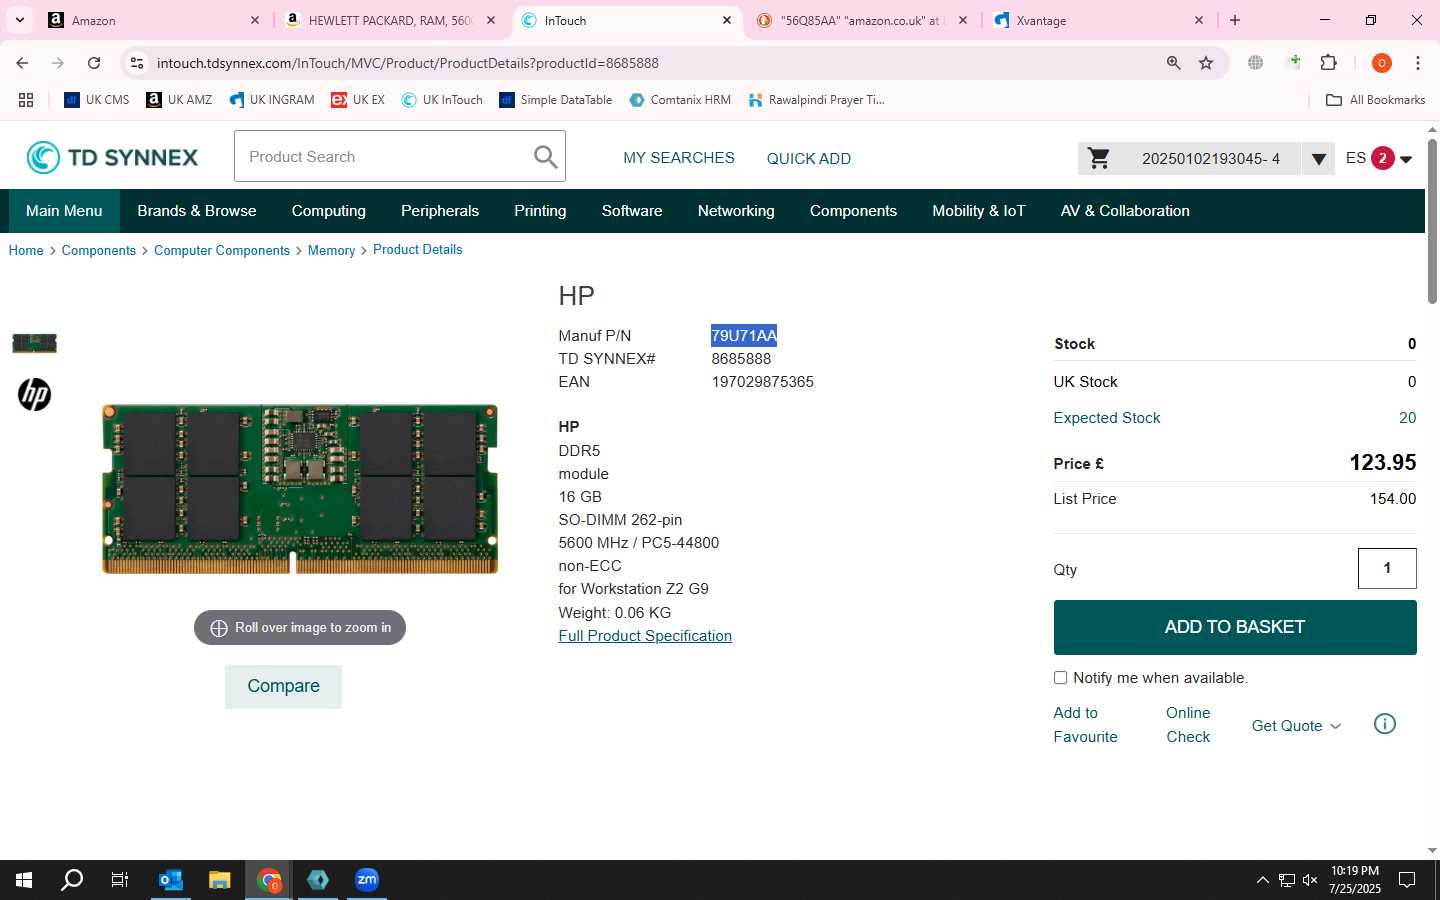Click the Compare button
1440x900 pixels.
(283, 686)
